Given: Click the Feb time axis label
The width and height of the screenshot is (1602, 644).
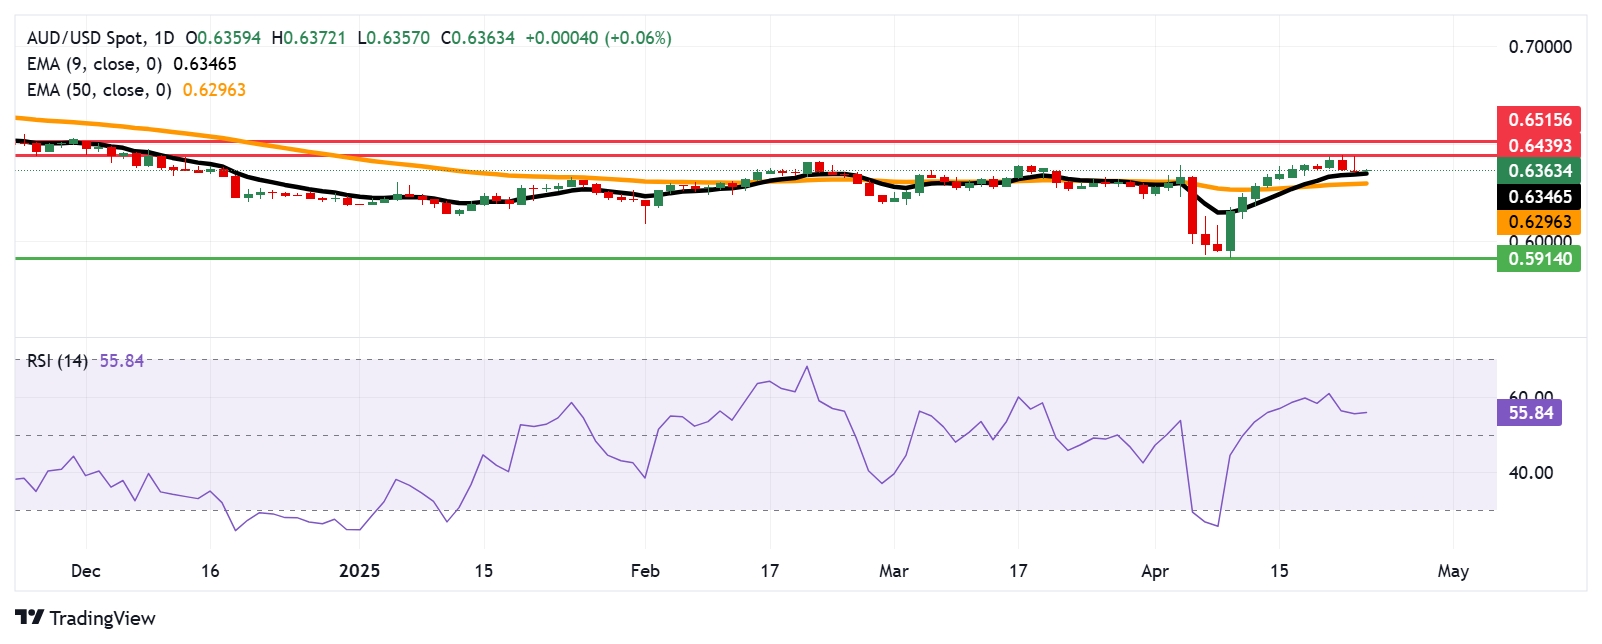Looking at the screenshot, I should [x=645, y=571].
